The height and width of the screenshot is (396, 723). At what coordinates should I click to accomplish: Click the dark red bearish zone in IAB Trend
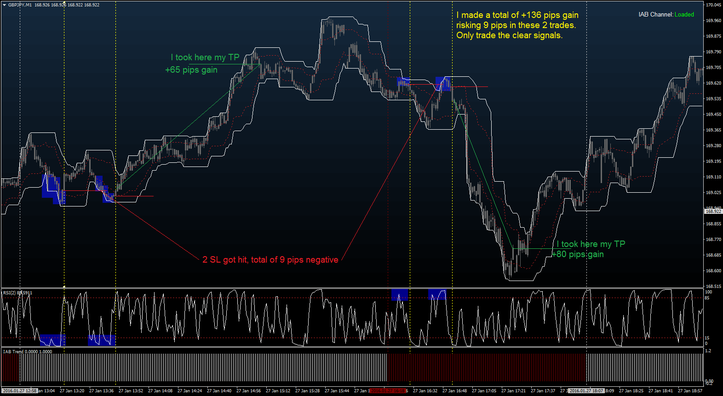coord(486,367)
